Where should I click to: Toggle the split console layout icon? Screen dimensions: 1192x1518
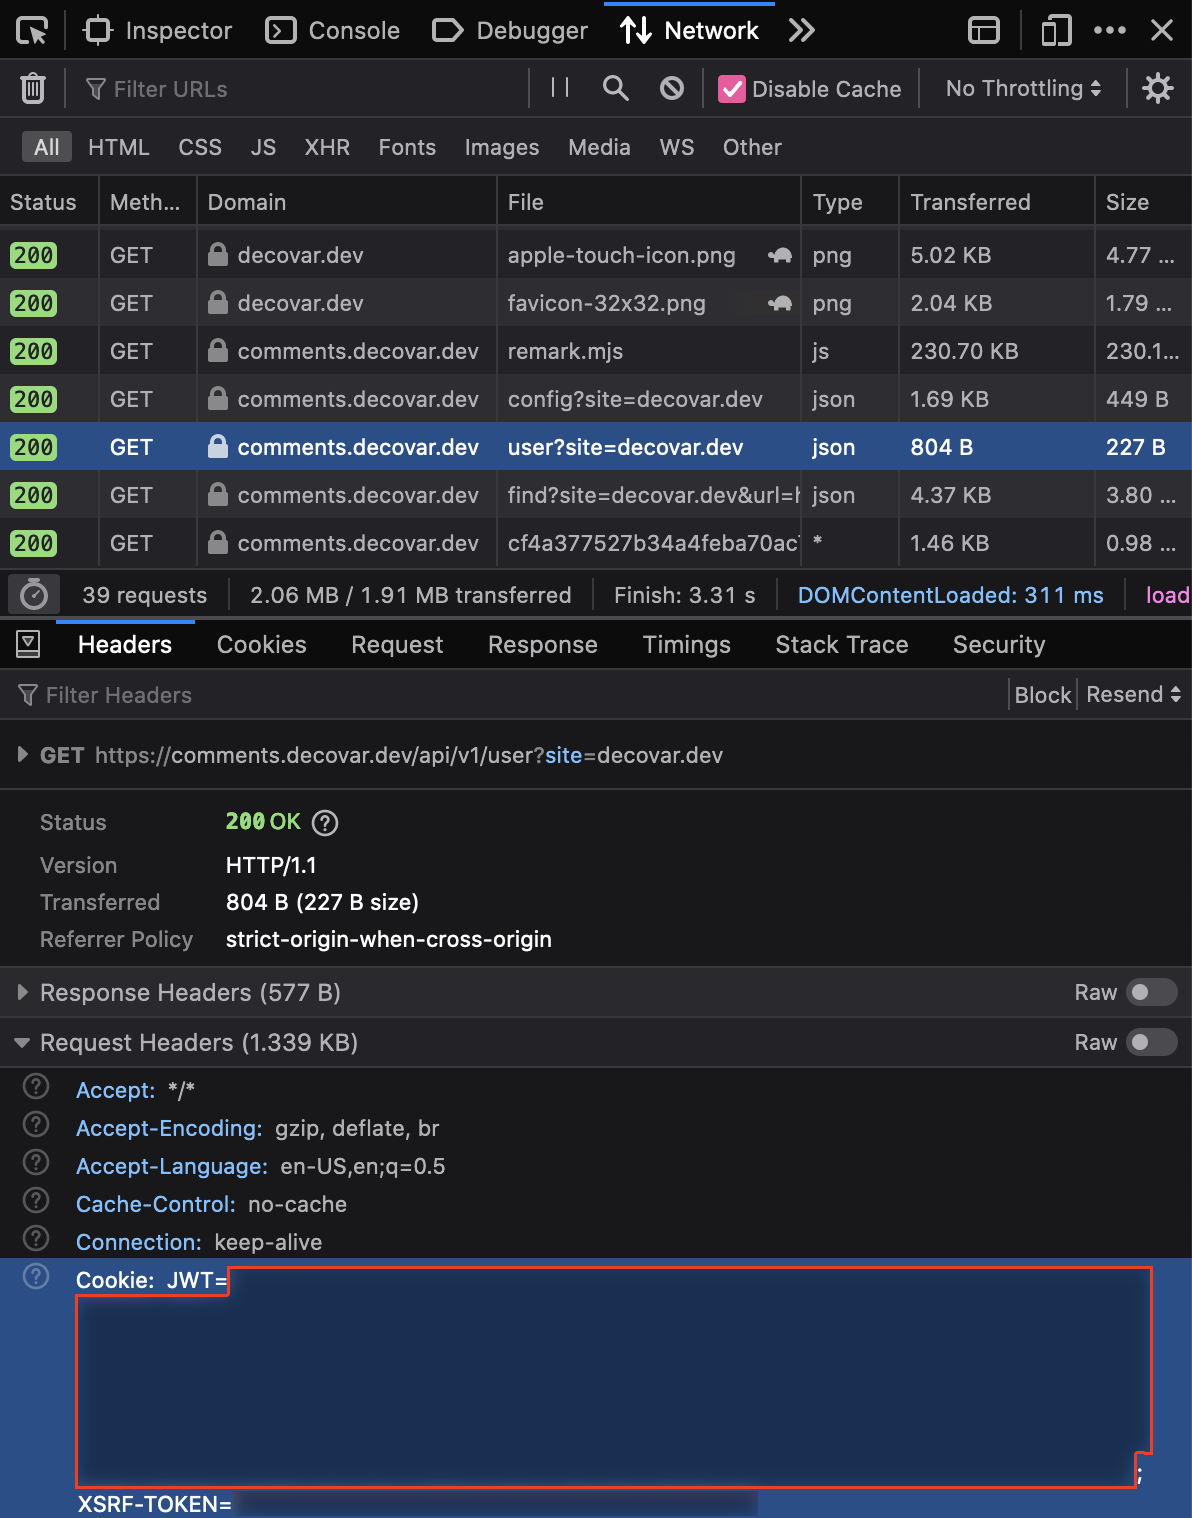point(984,31)
